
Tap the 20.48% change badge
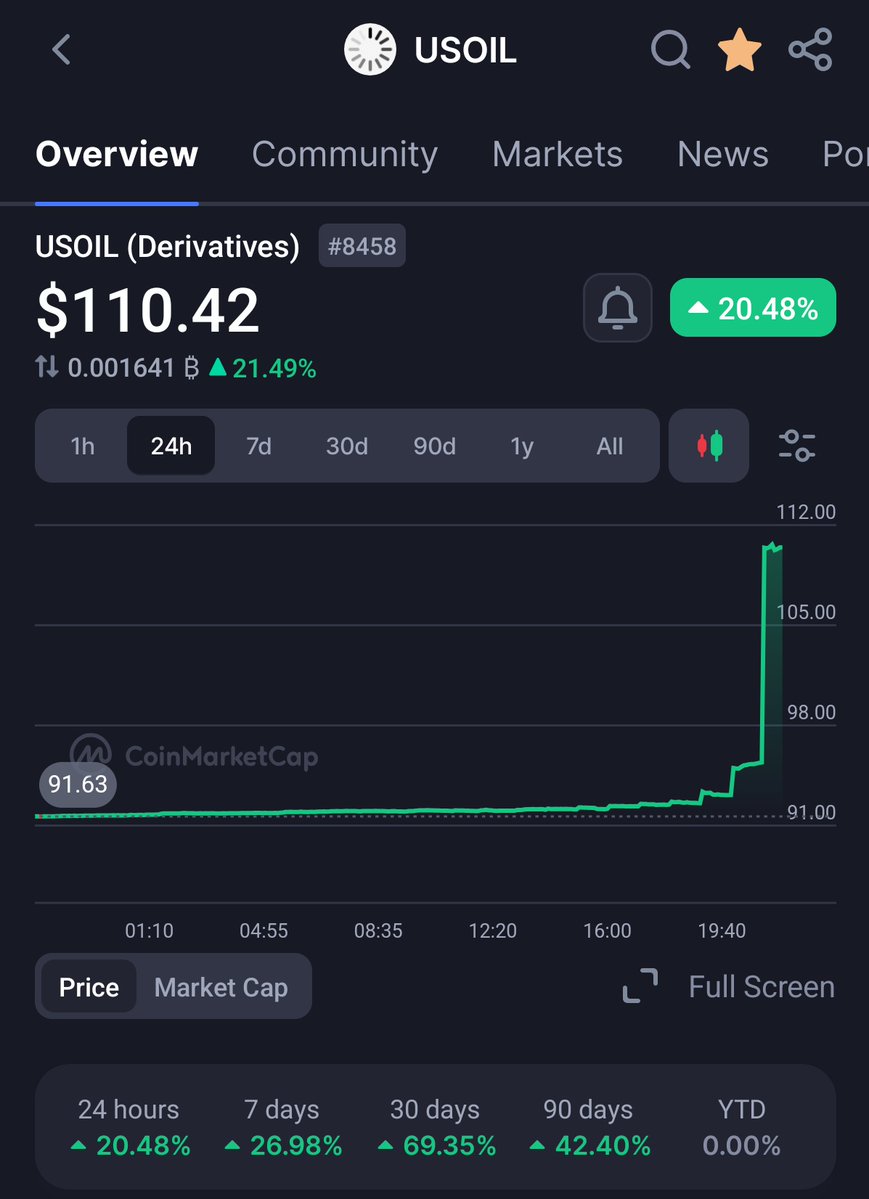[x=753, y=308]
